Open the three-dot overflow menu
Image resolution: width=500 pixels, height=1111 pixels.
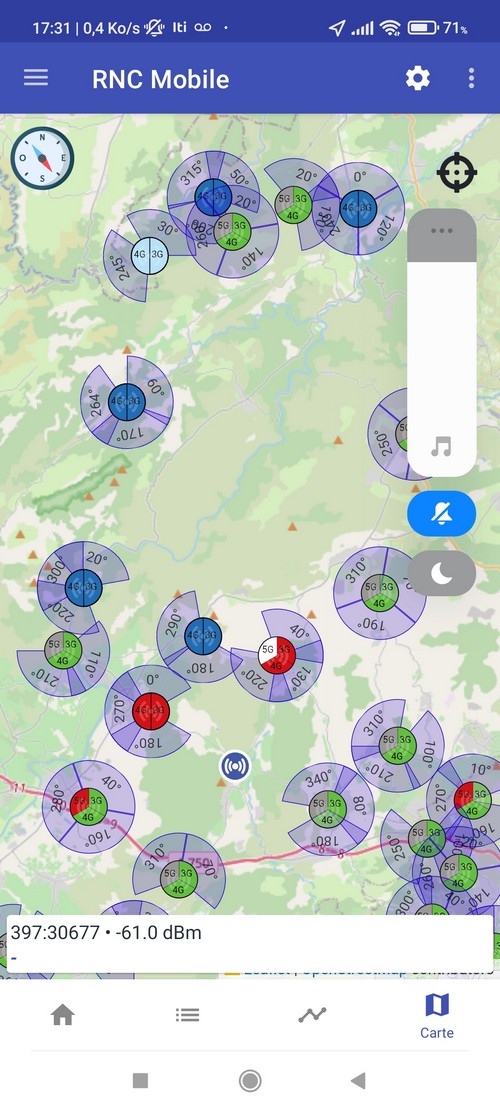pyautogui.click(x=472, y=78)
